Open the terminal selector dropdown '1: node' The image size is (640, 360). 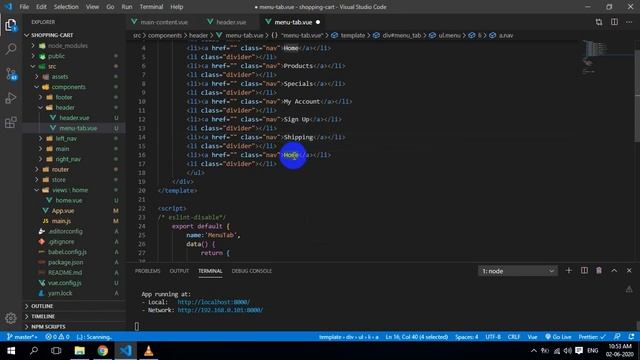tap(518, 271)
